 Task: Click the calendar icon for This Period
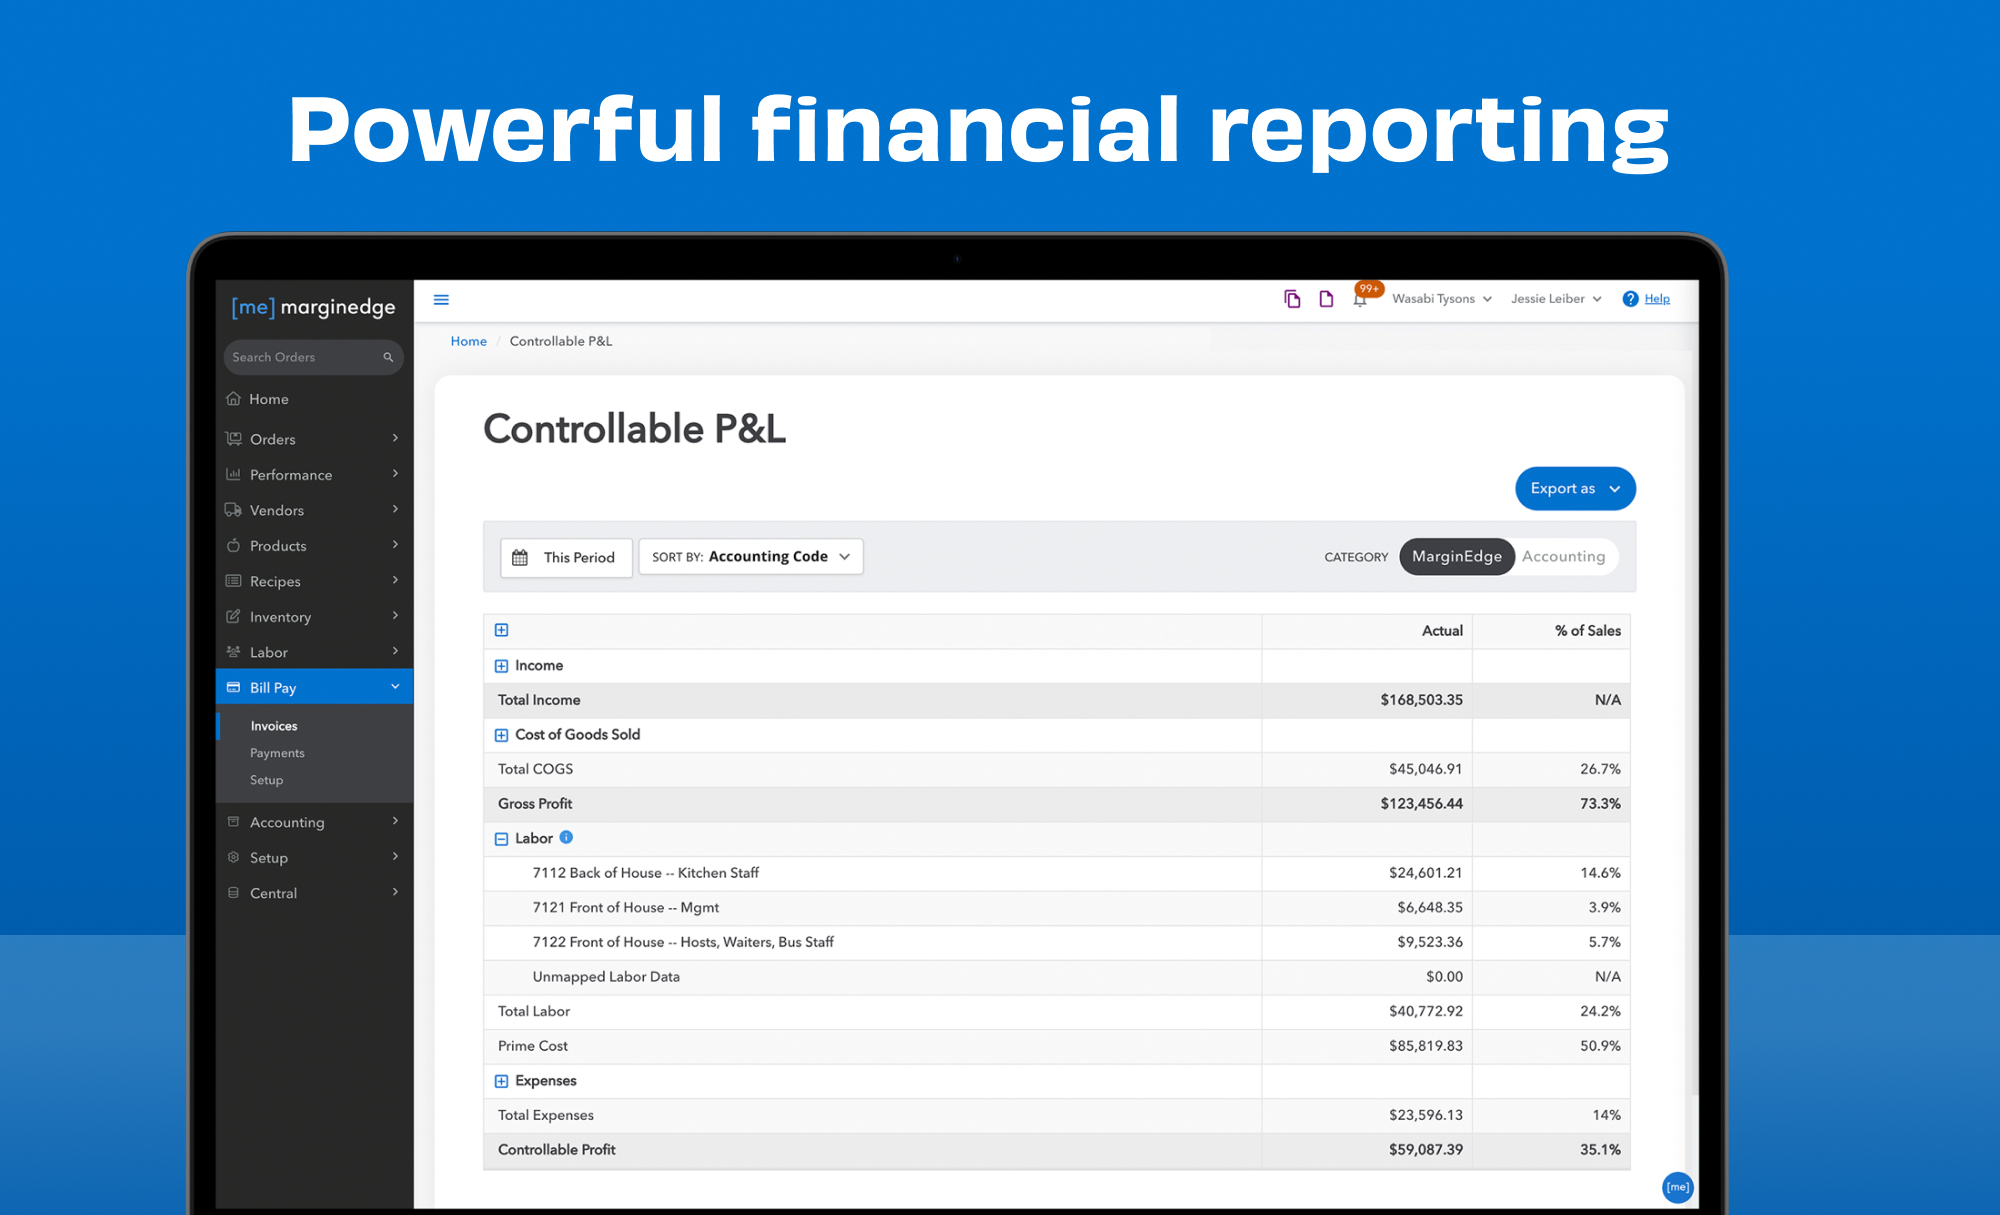pos(520,558)
